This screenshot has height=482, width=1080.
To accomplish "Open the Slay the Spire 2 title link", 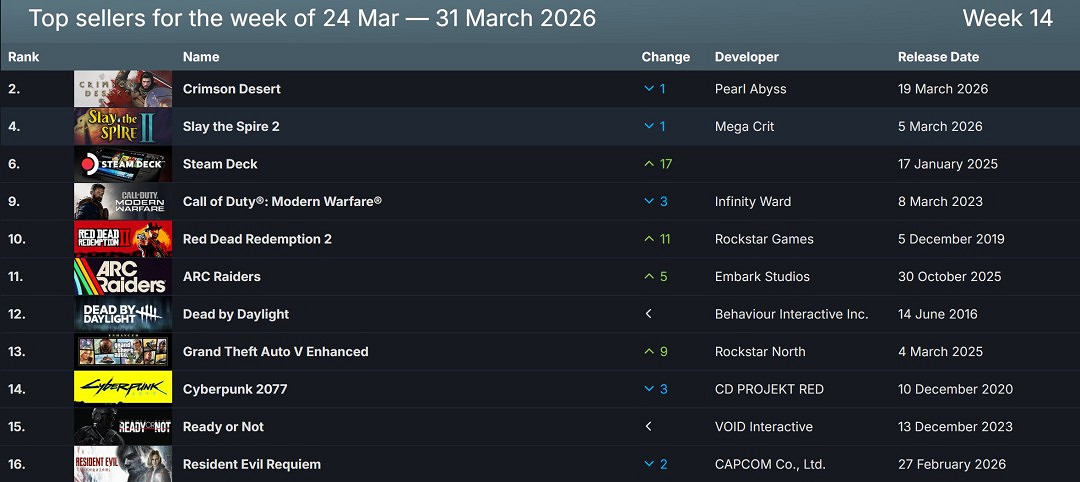I will [231, 126].
